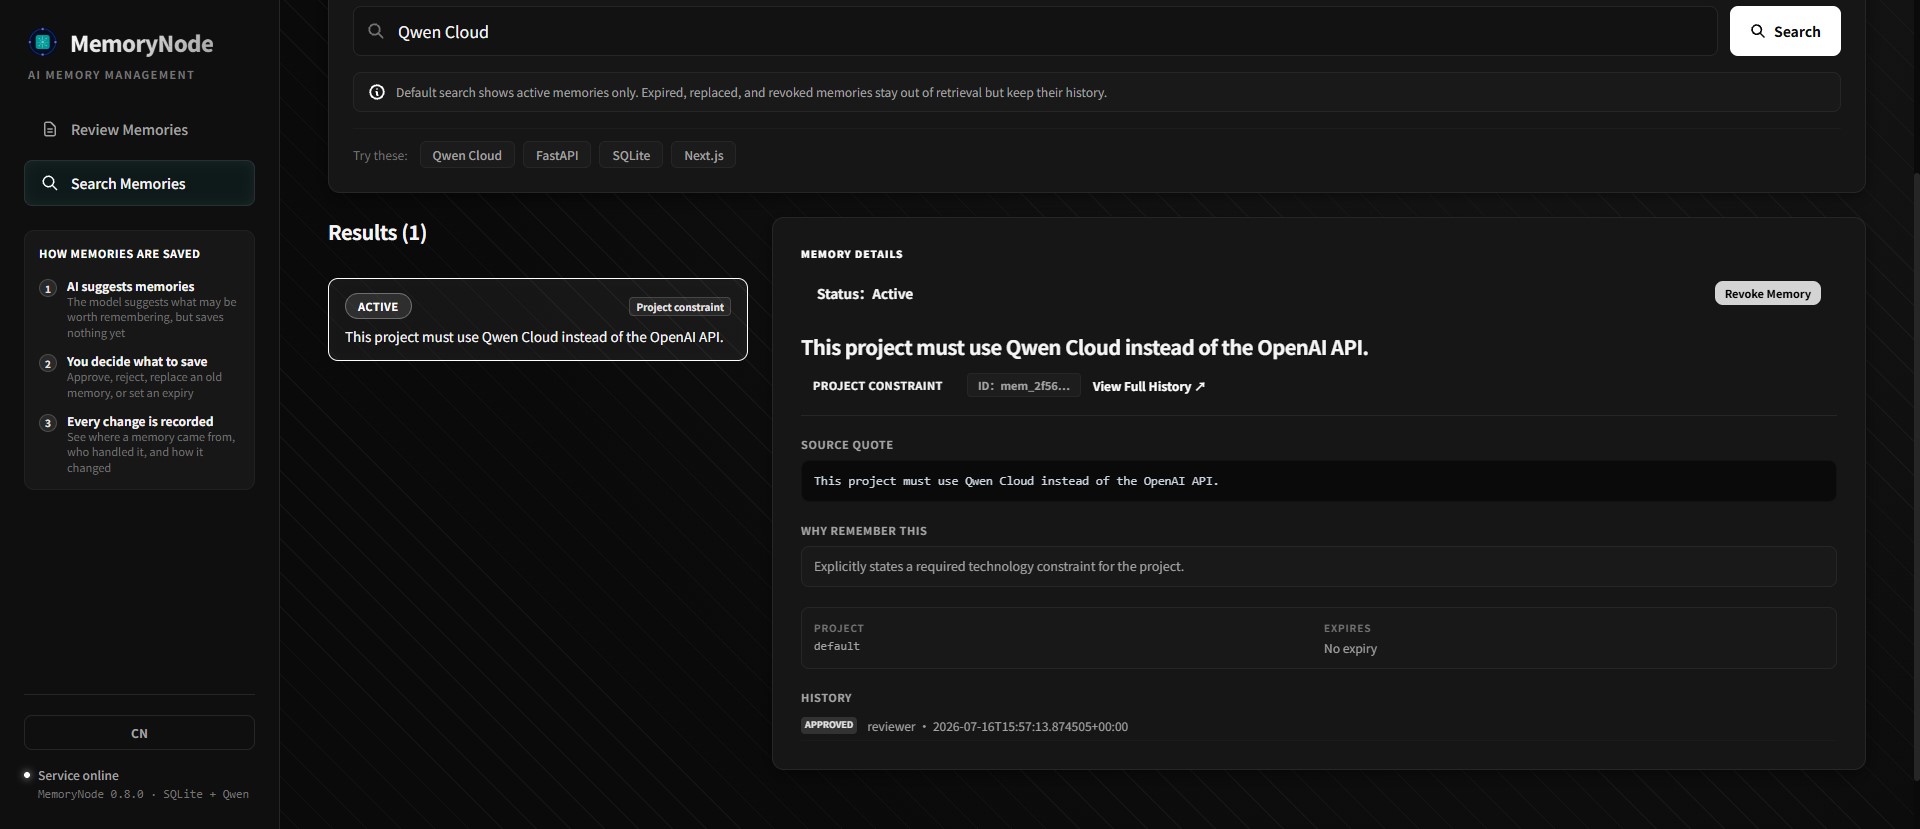Click the memory ID mem_2f56... chip
1920x829 pixels.
(1023, 386)
